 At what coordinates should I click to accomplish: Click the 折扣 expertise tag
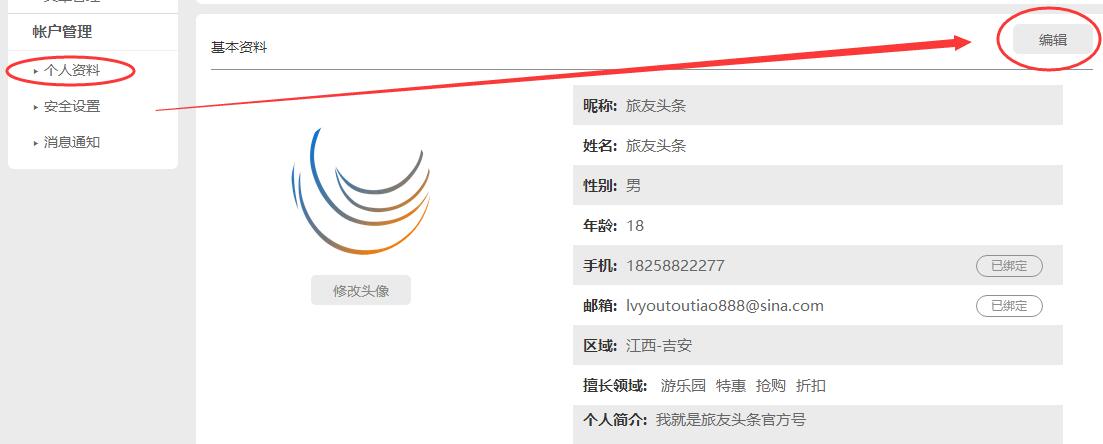(x=810, y=386)
